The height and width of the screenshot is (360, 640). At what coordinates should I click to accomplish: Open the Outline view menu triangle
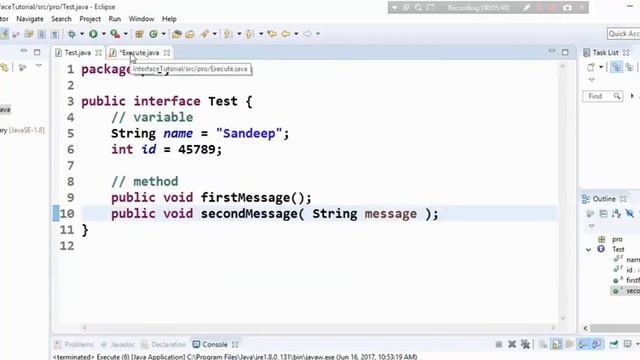click(x=591, y=226)
